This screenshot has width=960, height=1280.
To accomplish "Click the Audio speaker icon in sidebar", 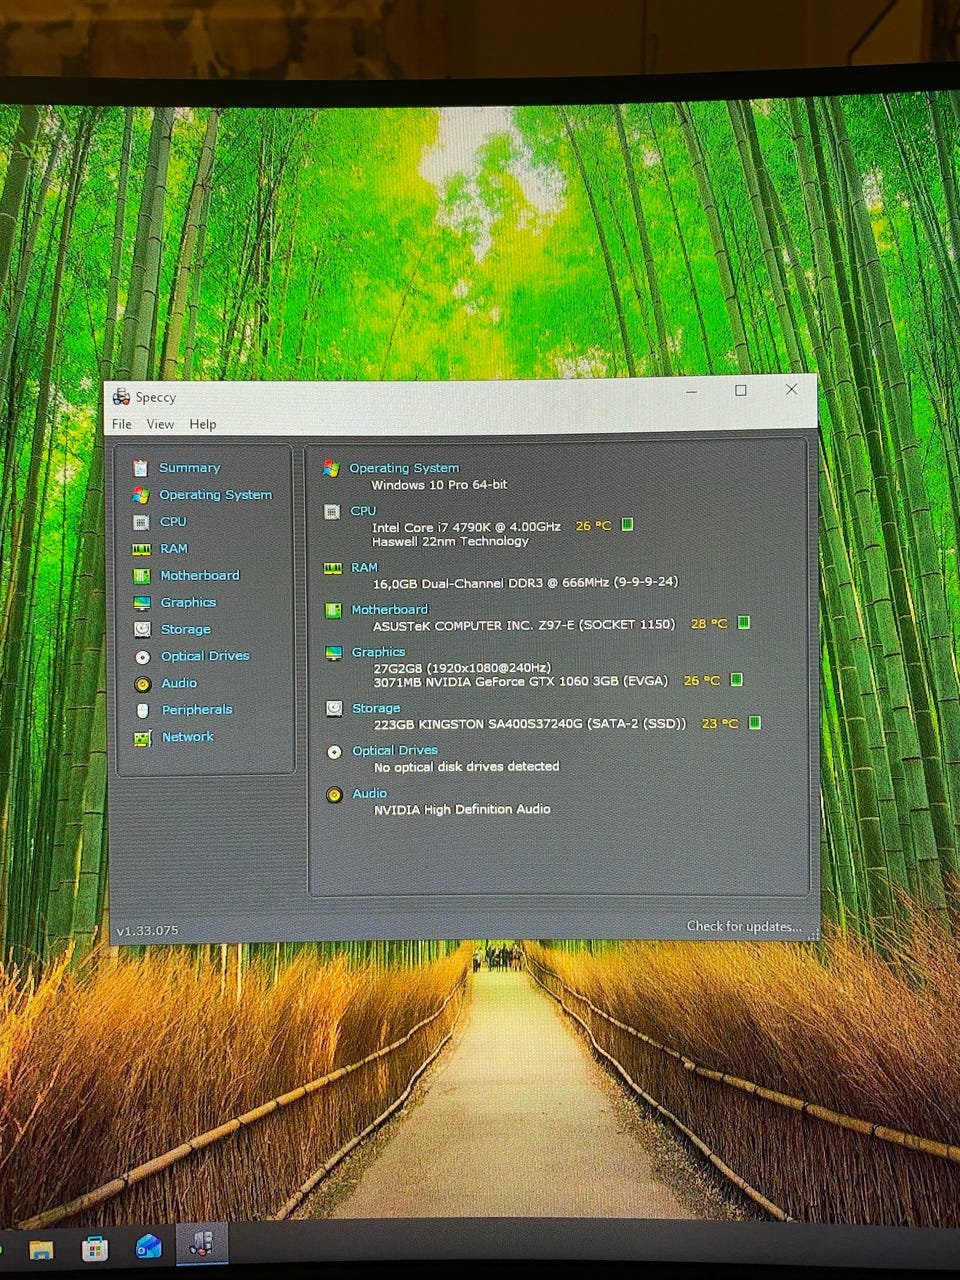I will click(x=142, y=684).
